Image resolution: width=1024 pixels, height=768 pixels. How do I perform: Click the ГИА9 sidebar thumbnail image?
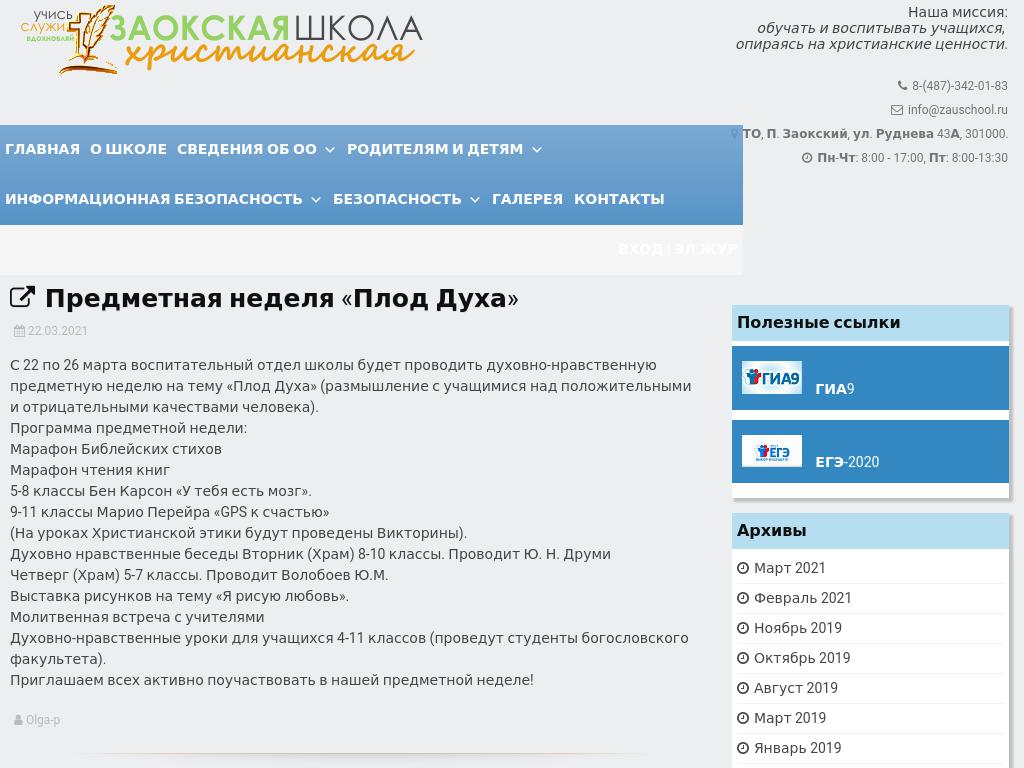tap(771, 377)
